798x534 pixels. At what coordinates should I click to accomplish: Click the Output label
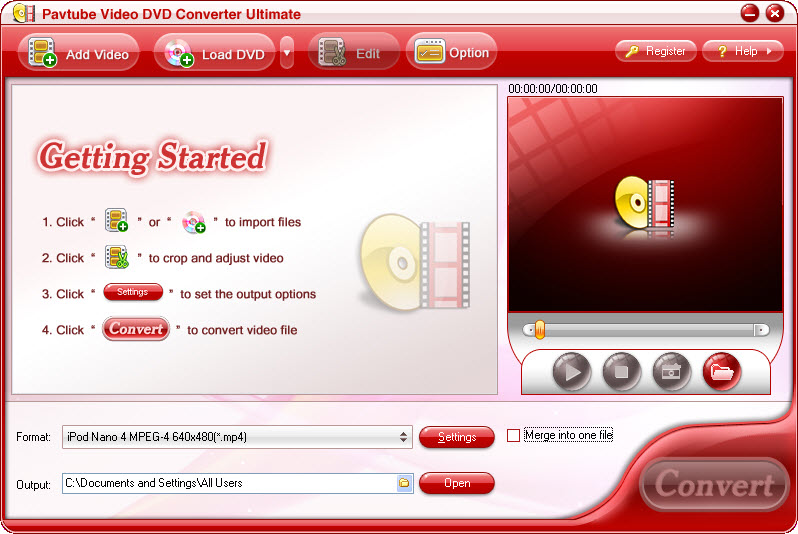coord(33,485)
